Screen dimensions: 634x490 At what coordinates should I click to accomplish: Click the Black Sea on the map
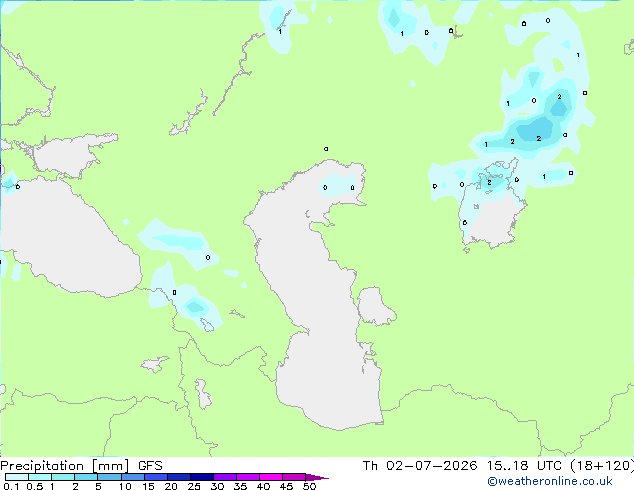[x=69, y=239]
